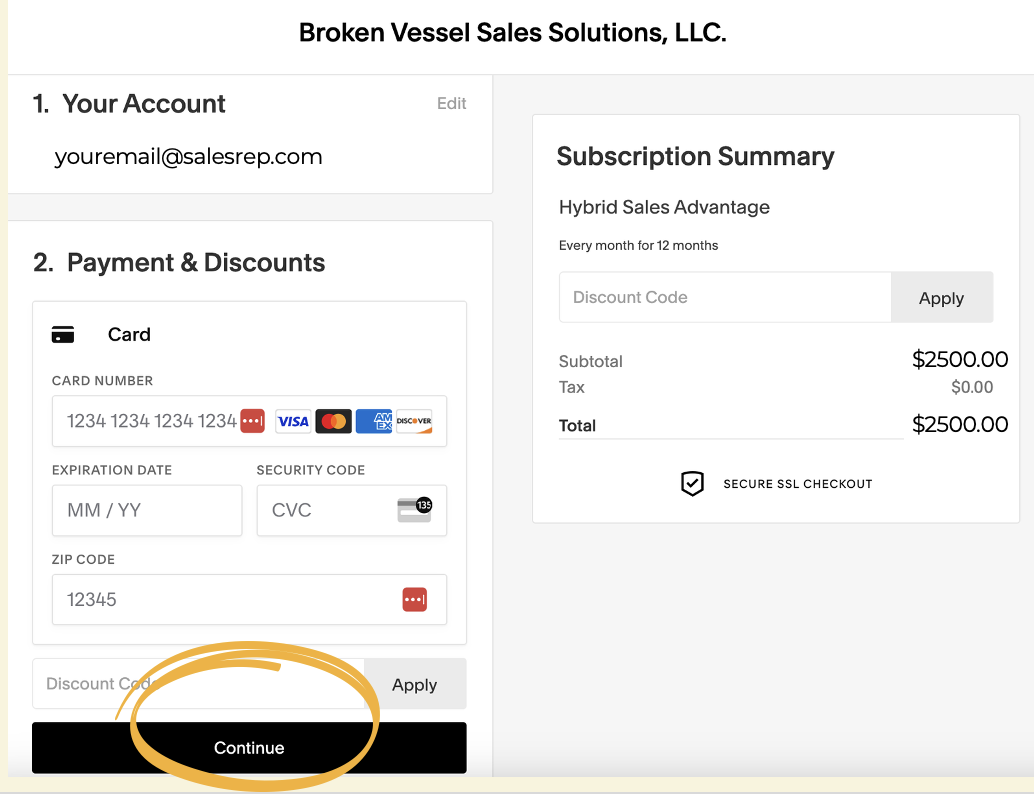Click the Mastercard logo icon
The height and width of the screenshot is (794, 1034).
(x=334, y=421)
